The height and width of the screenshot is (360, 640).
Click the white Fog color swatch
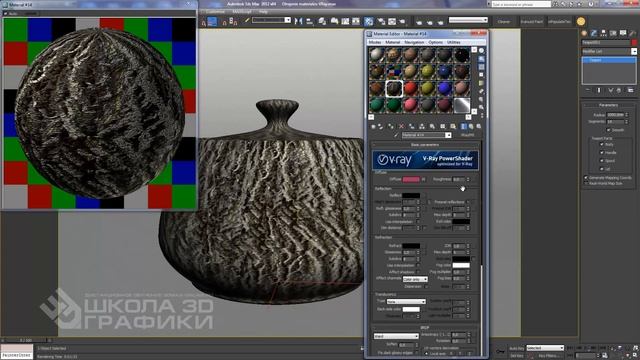(461, 265)
